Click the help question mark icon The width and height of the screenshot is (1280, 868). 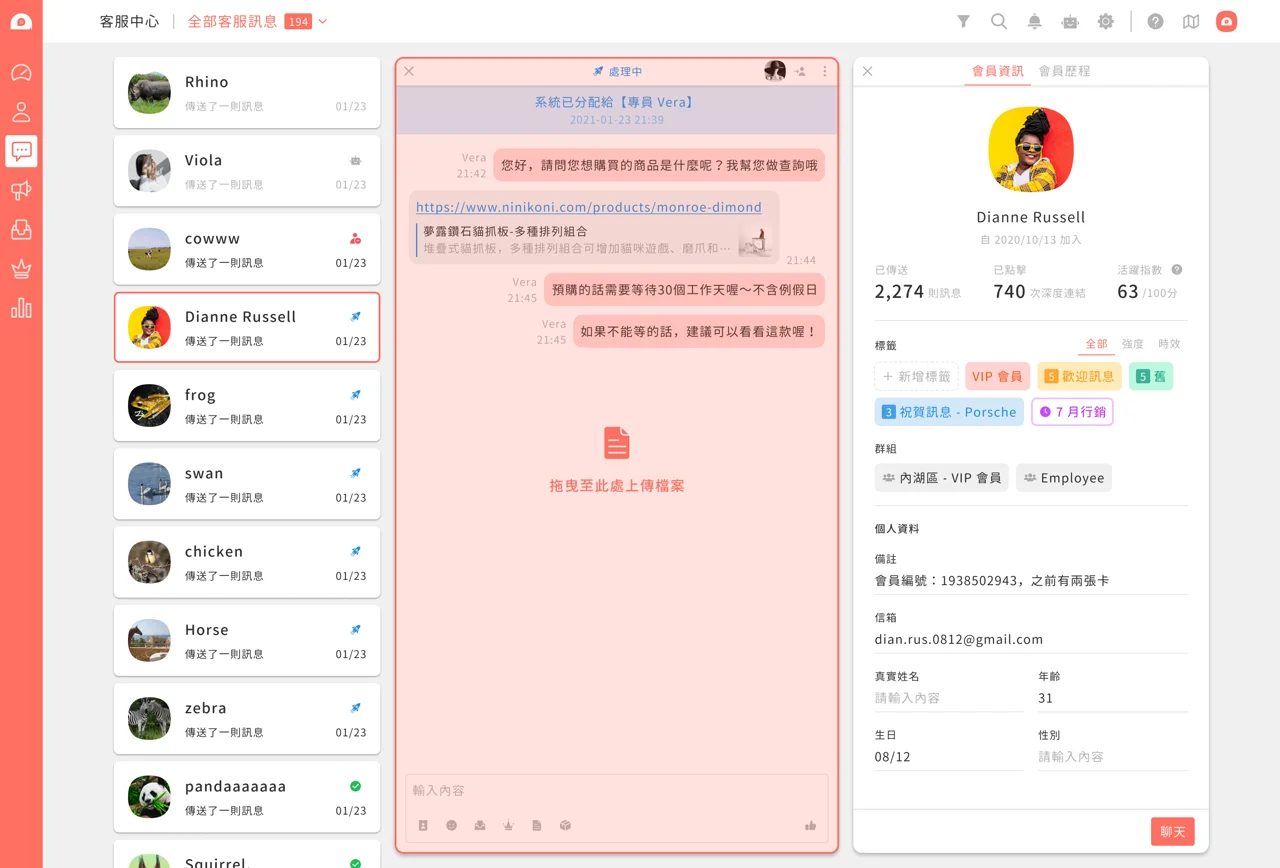(x=1155, y=21)
